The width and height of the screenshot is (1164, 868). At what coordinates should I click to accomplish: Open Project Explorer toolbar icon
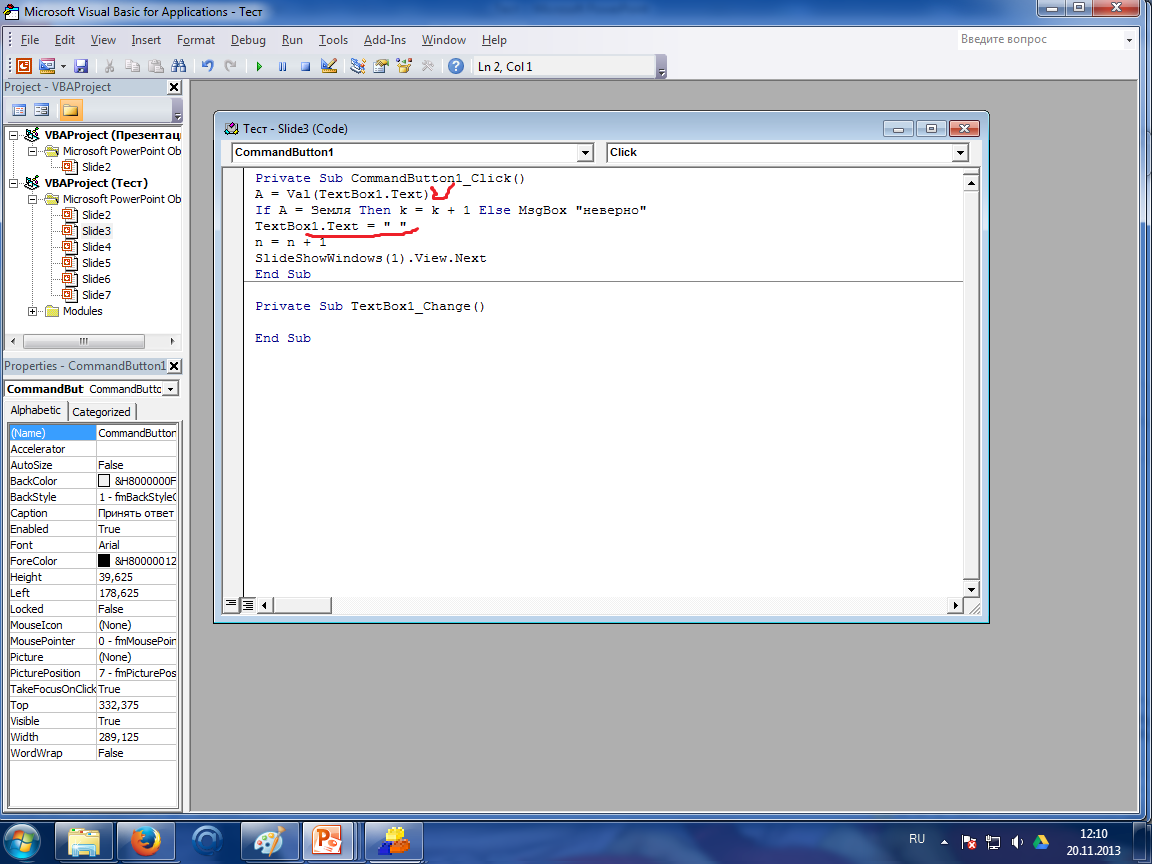(358, 66)
